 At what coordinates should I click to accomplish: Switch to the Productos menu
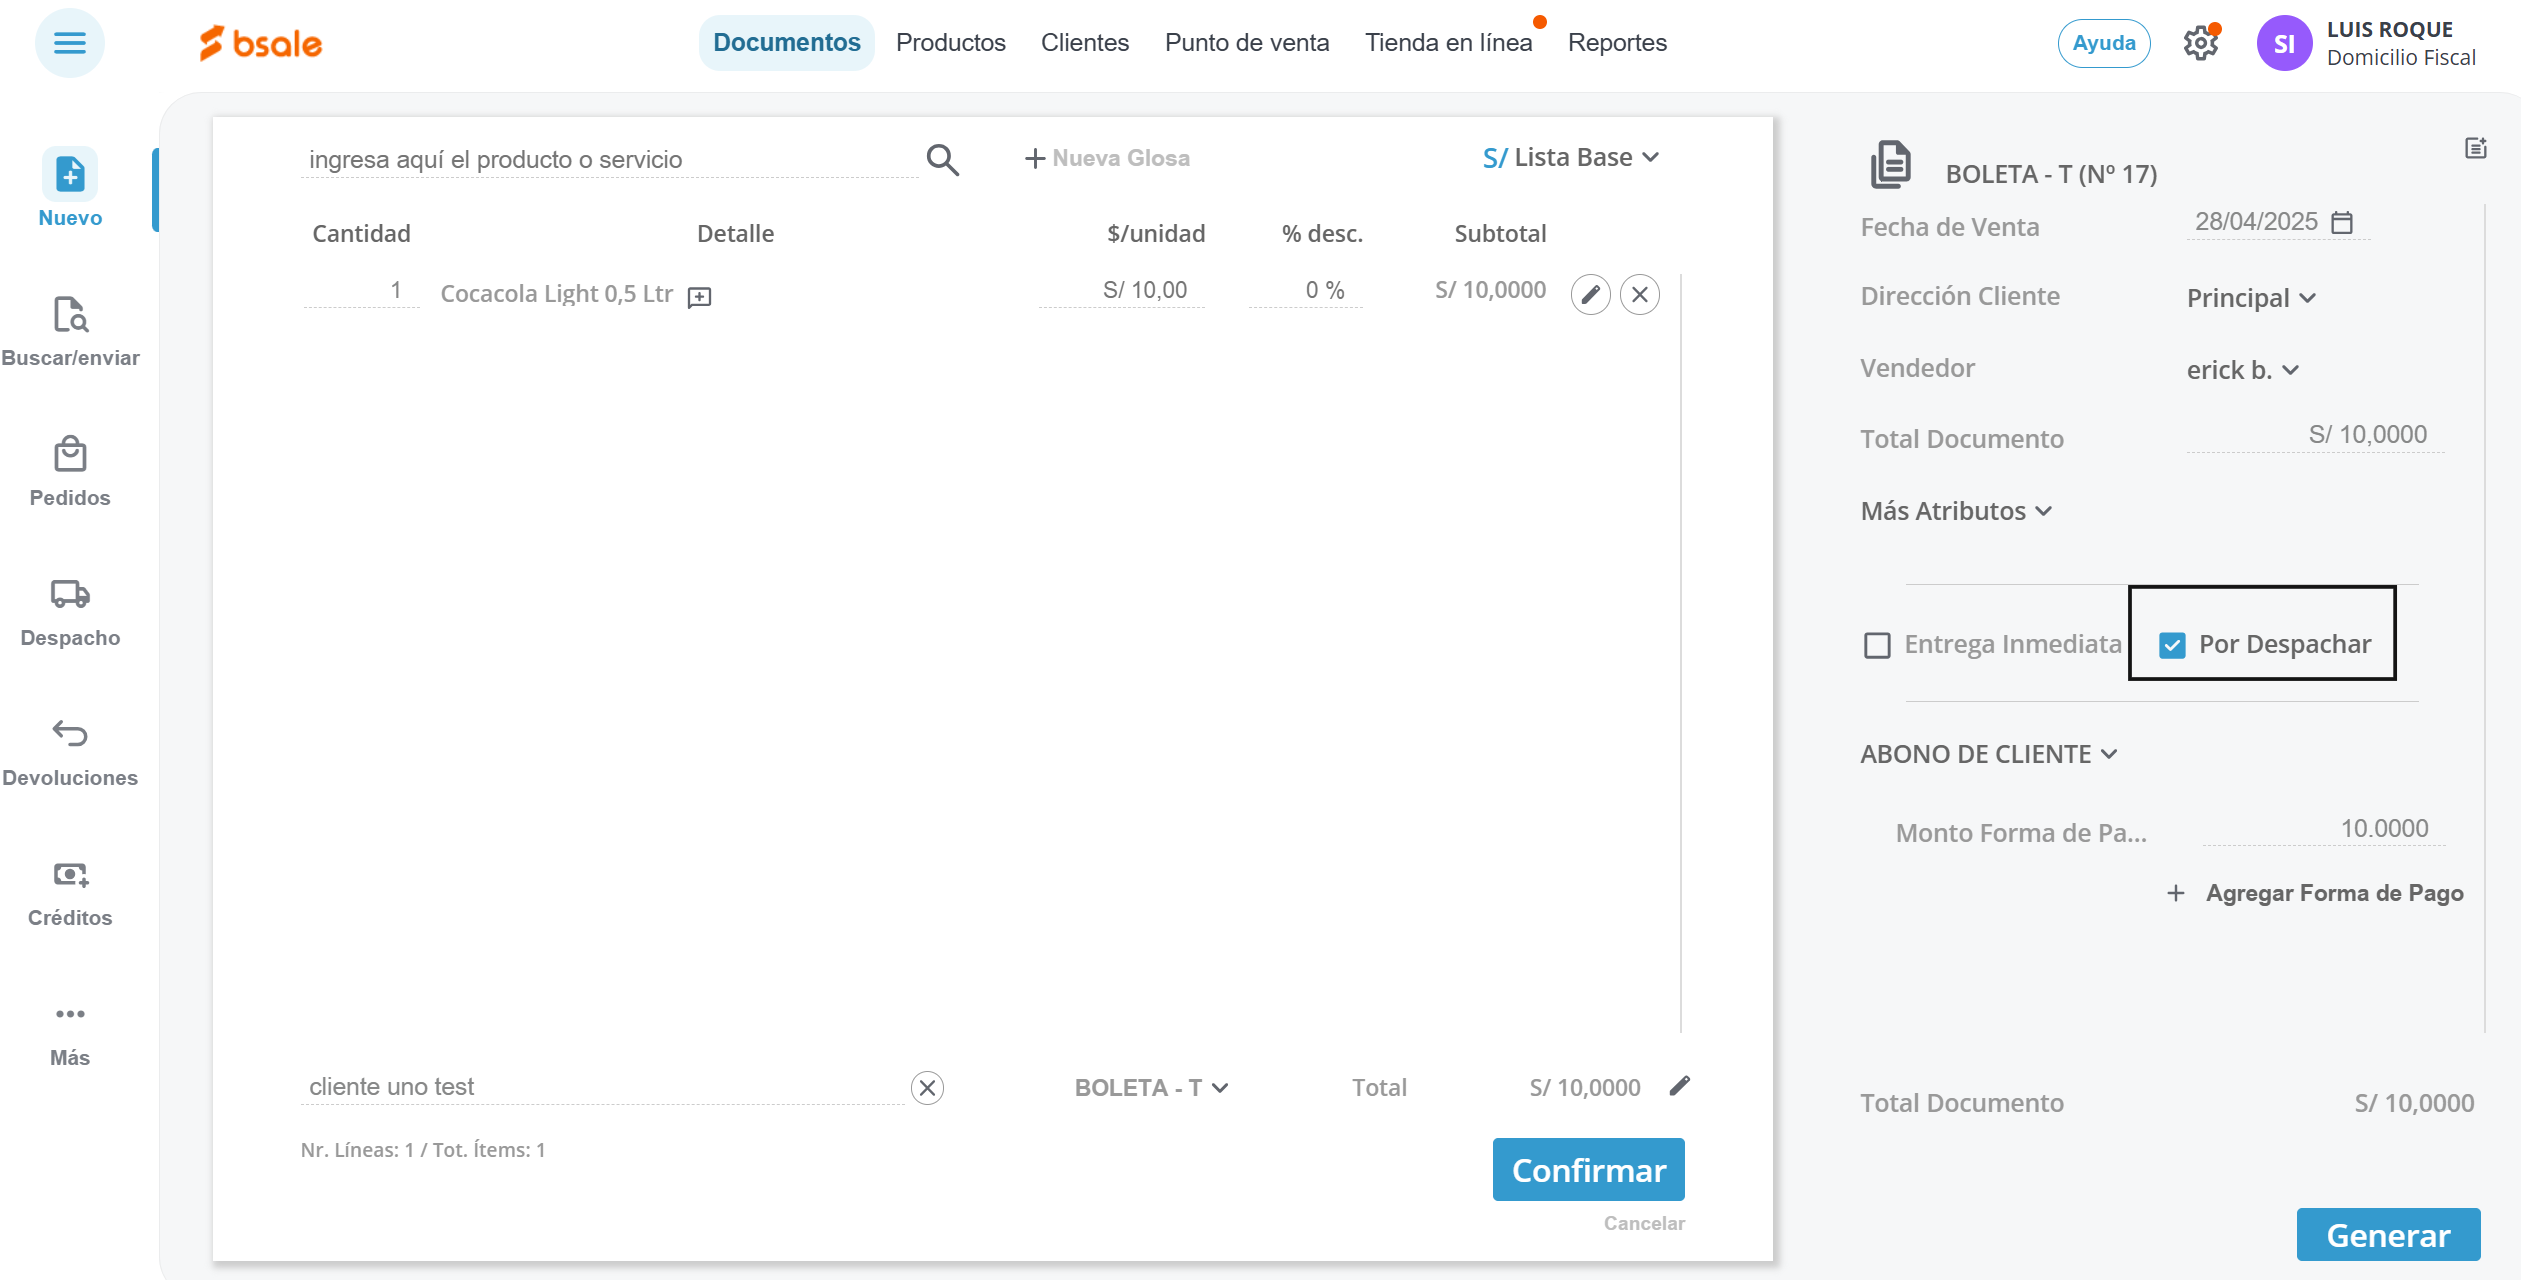950,43
